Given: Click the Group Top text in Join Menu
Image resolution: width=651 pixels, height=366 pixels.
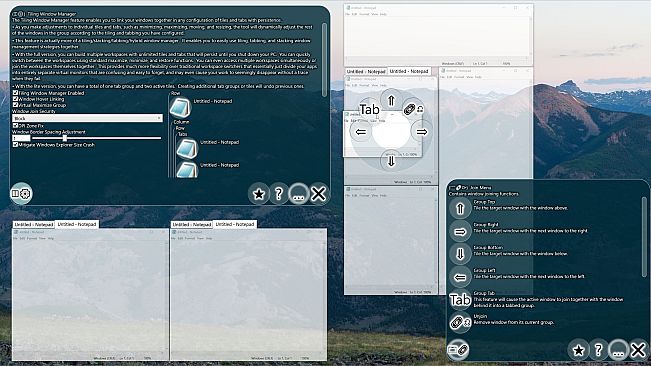Looking at the screenshot, I should pos(484,202).
